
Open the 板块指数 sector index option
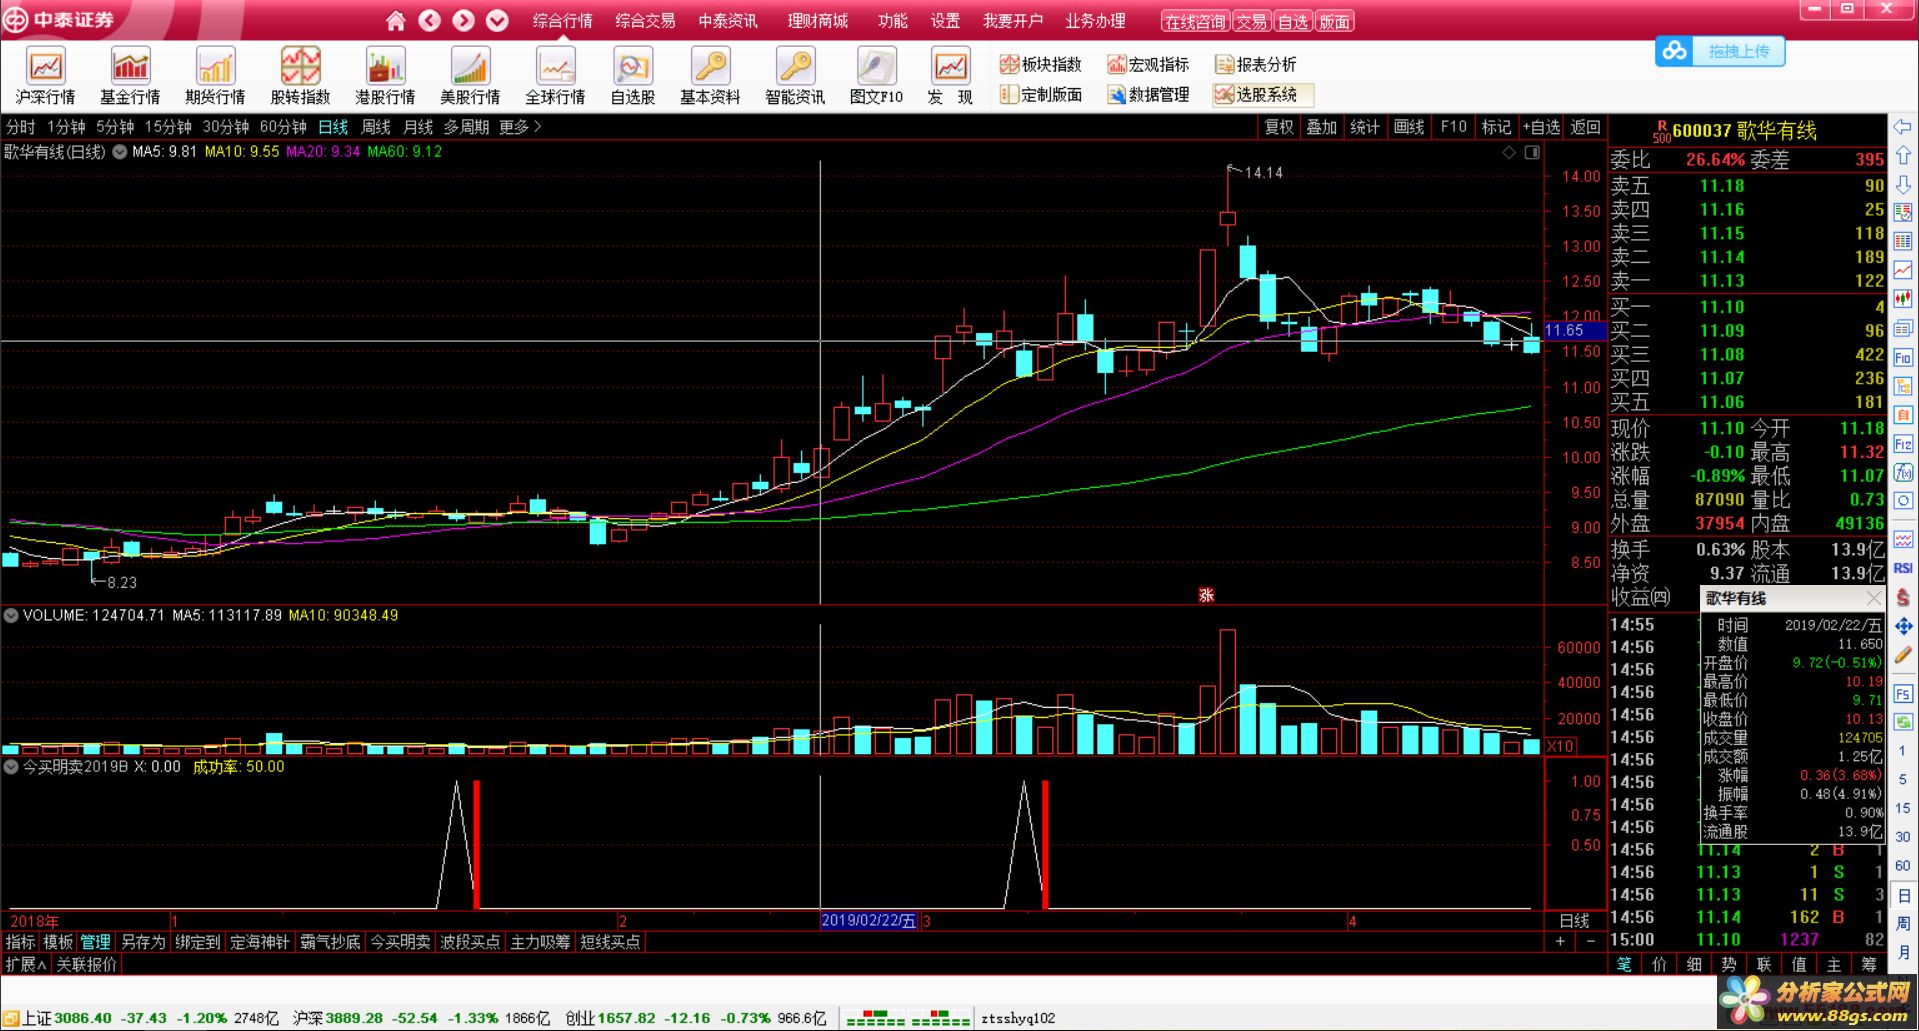click(x=1041, y=64)
